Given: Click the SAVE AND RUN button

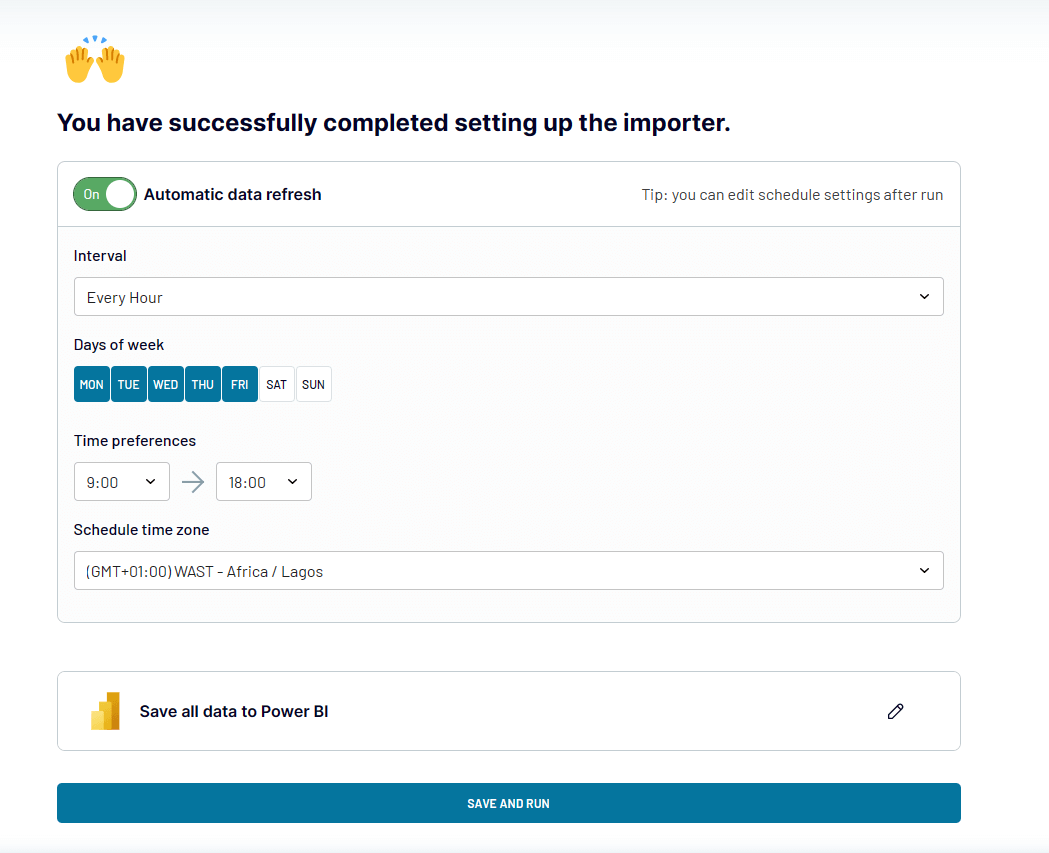Looking at the screenshot, I should tap(508, 803).
